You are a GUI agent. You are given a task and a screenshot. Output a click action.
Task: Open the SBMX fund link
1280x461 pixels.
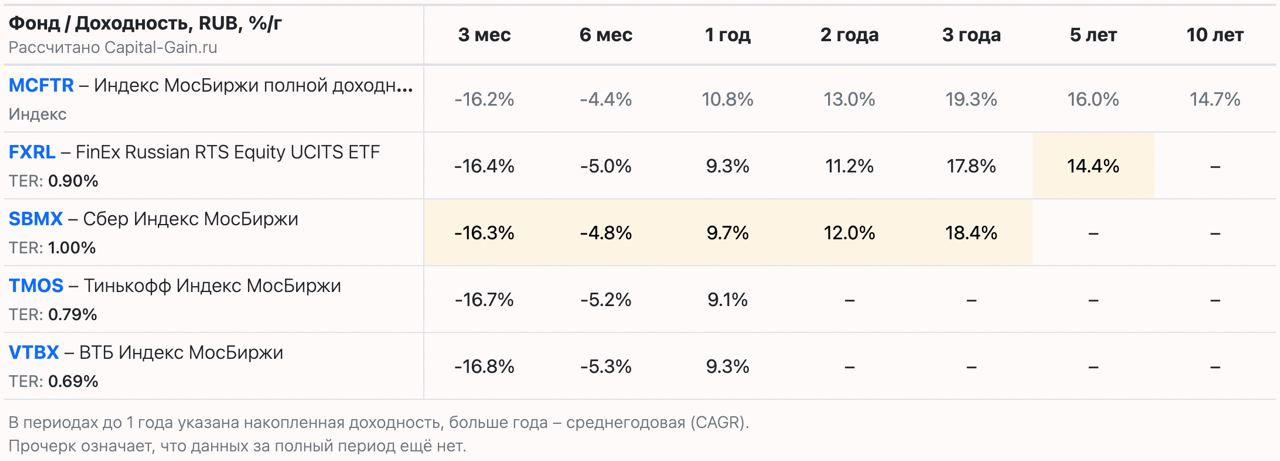click(36, 219)
